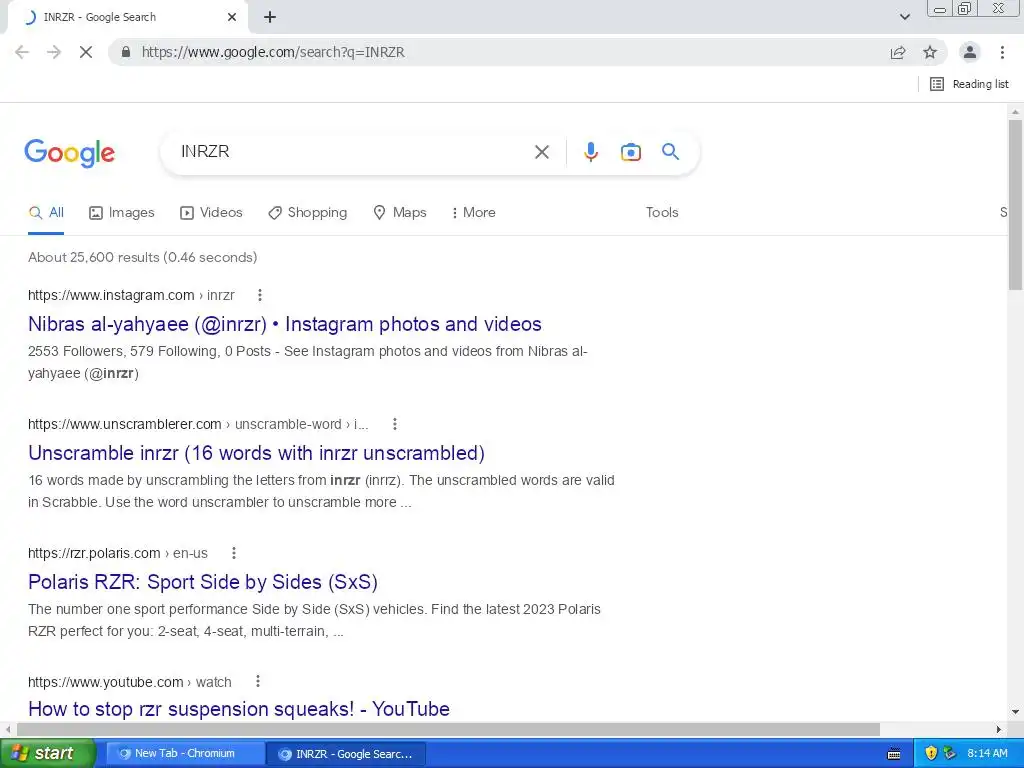The height and width of the screenshot is (768, 1024).
Task: Switch to Maps results
Action: click(400, 213)
